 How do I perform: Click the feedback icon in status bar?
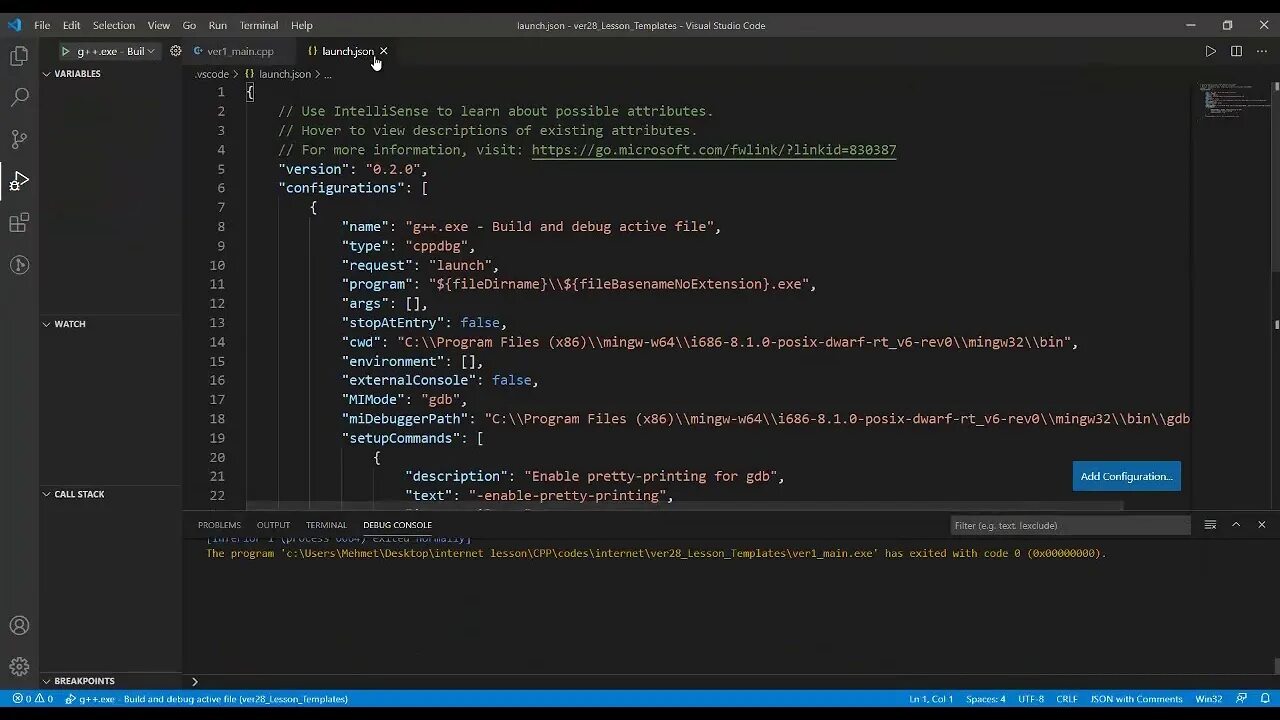coord(1242,699)
